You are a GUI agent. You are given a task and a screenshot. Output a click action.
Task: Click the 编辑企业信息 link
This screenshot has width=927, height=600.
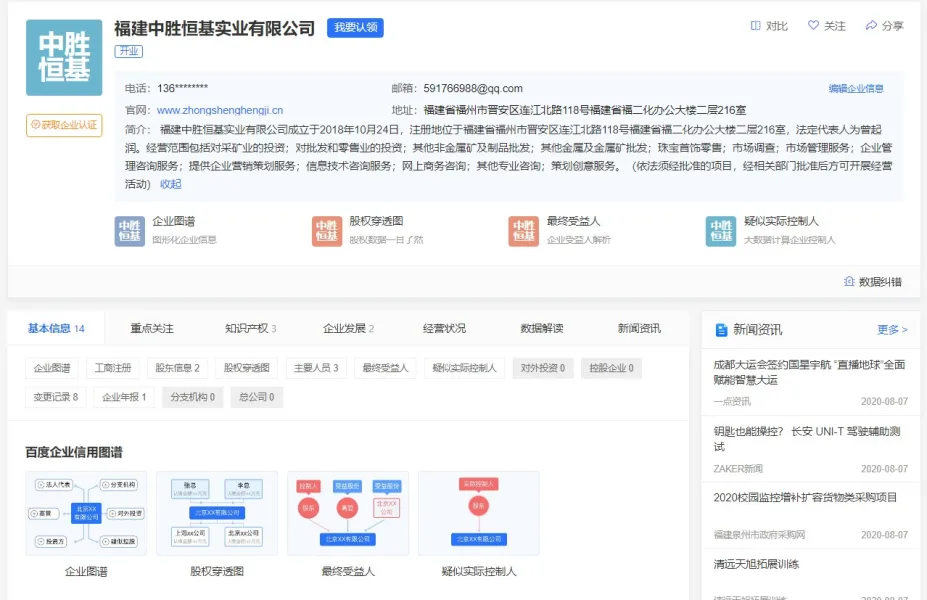[856, 88]
